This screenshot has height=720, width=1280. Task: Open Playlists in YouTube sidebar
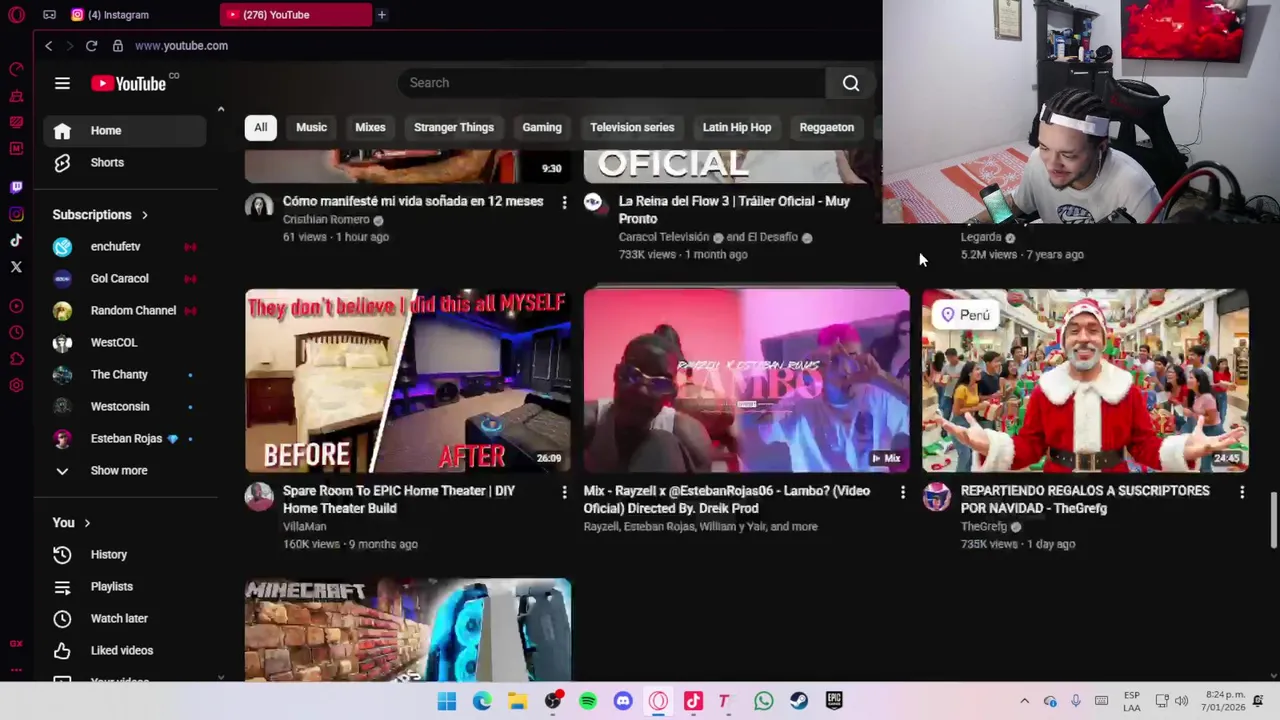(124, 586)
